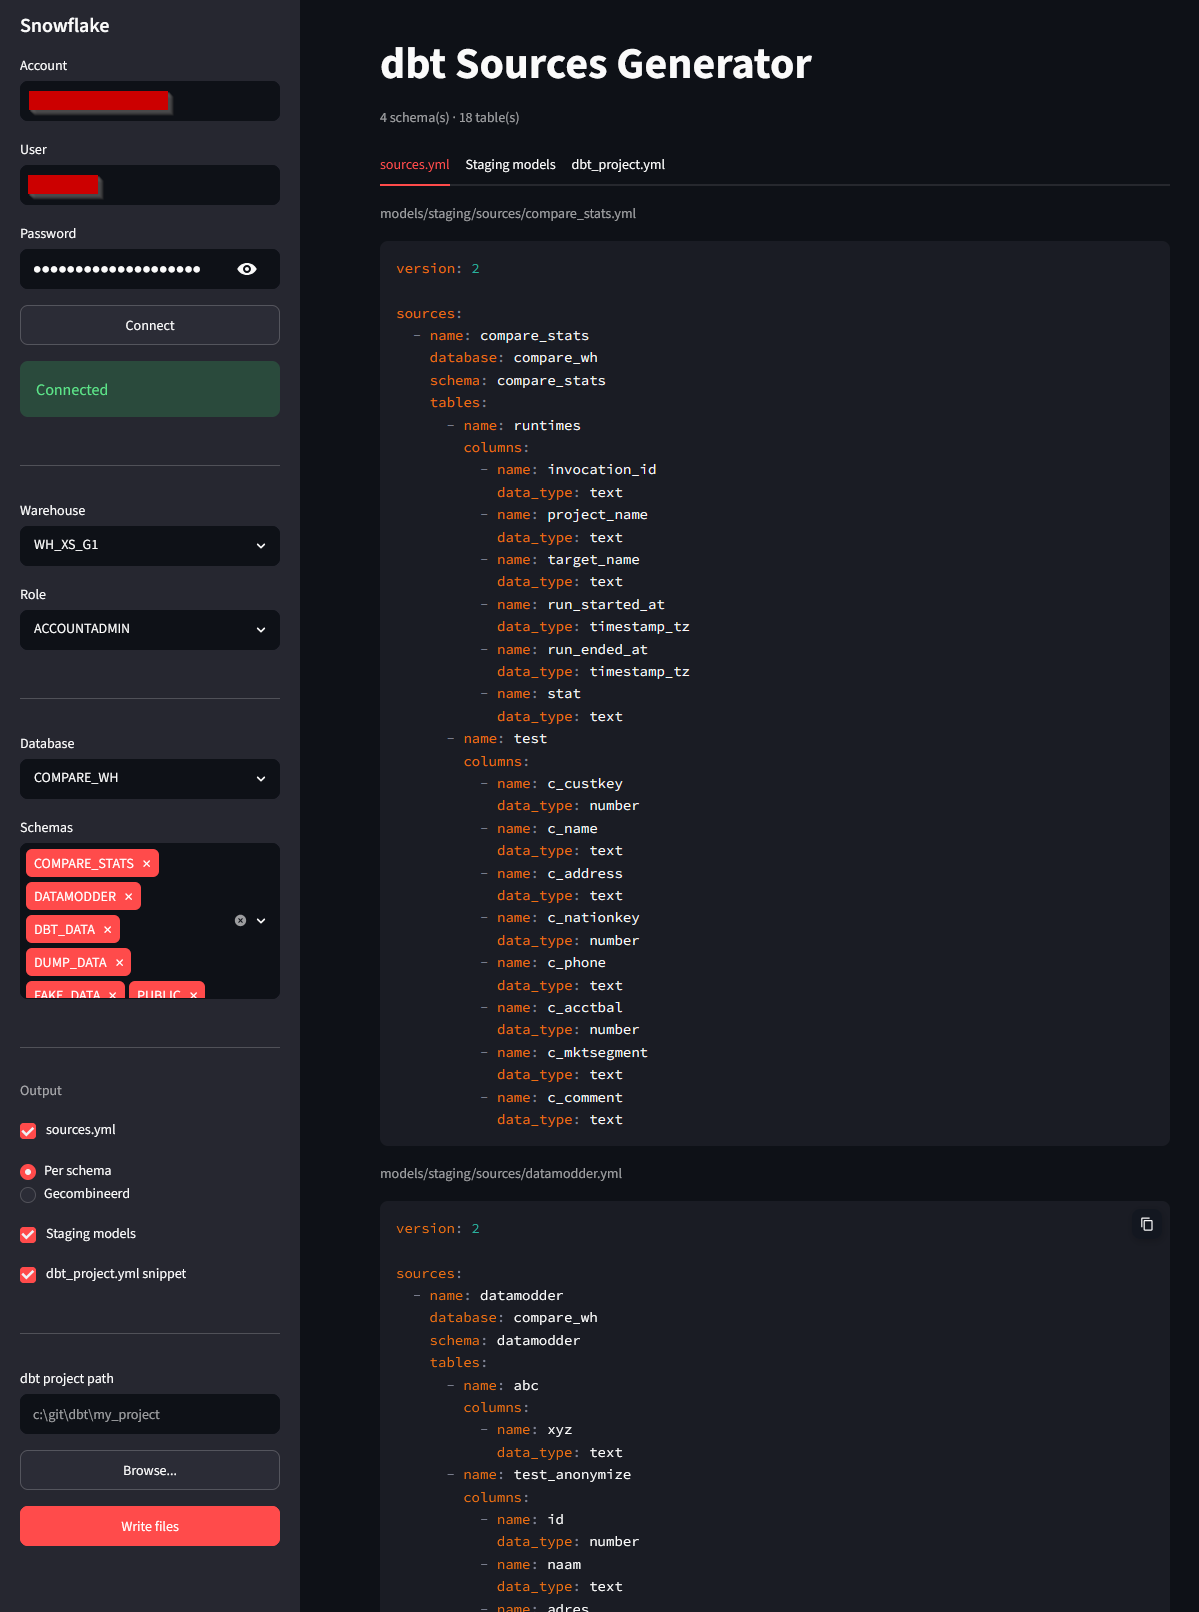Screen dimensions: 1199x1612
Task: Click the '4 schema(s) · 18 table(s)' caption
Action: click(x=450, y=118)
